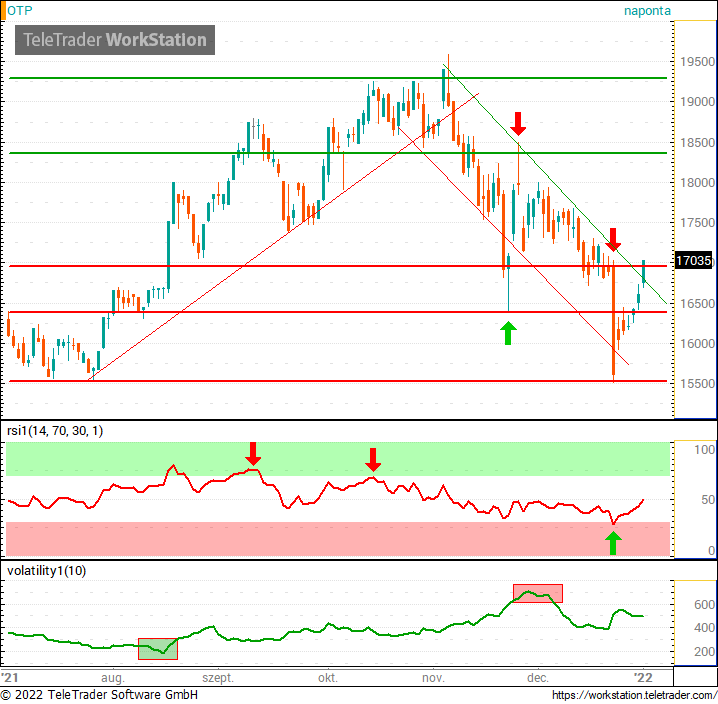This screenshot has width=718, height=704.
Task: Click the okt. label on time axis
Action: coord(328,678)
